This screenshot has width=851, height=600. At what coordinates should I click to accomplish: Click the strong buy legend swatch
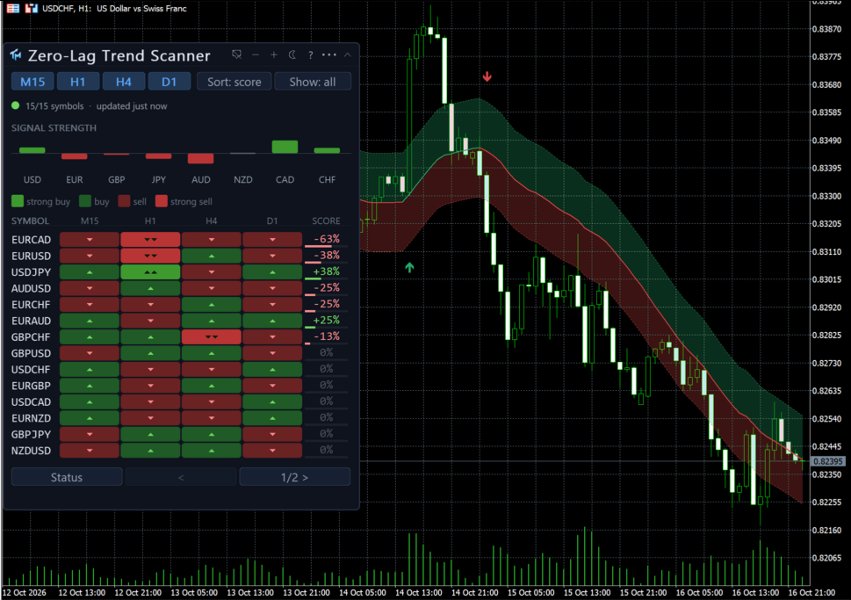pyautogui.click(x=17, y=201)
